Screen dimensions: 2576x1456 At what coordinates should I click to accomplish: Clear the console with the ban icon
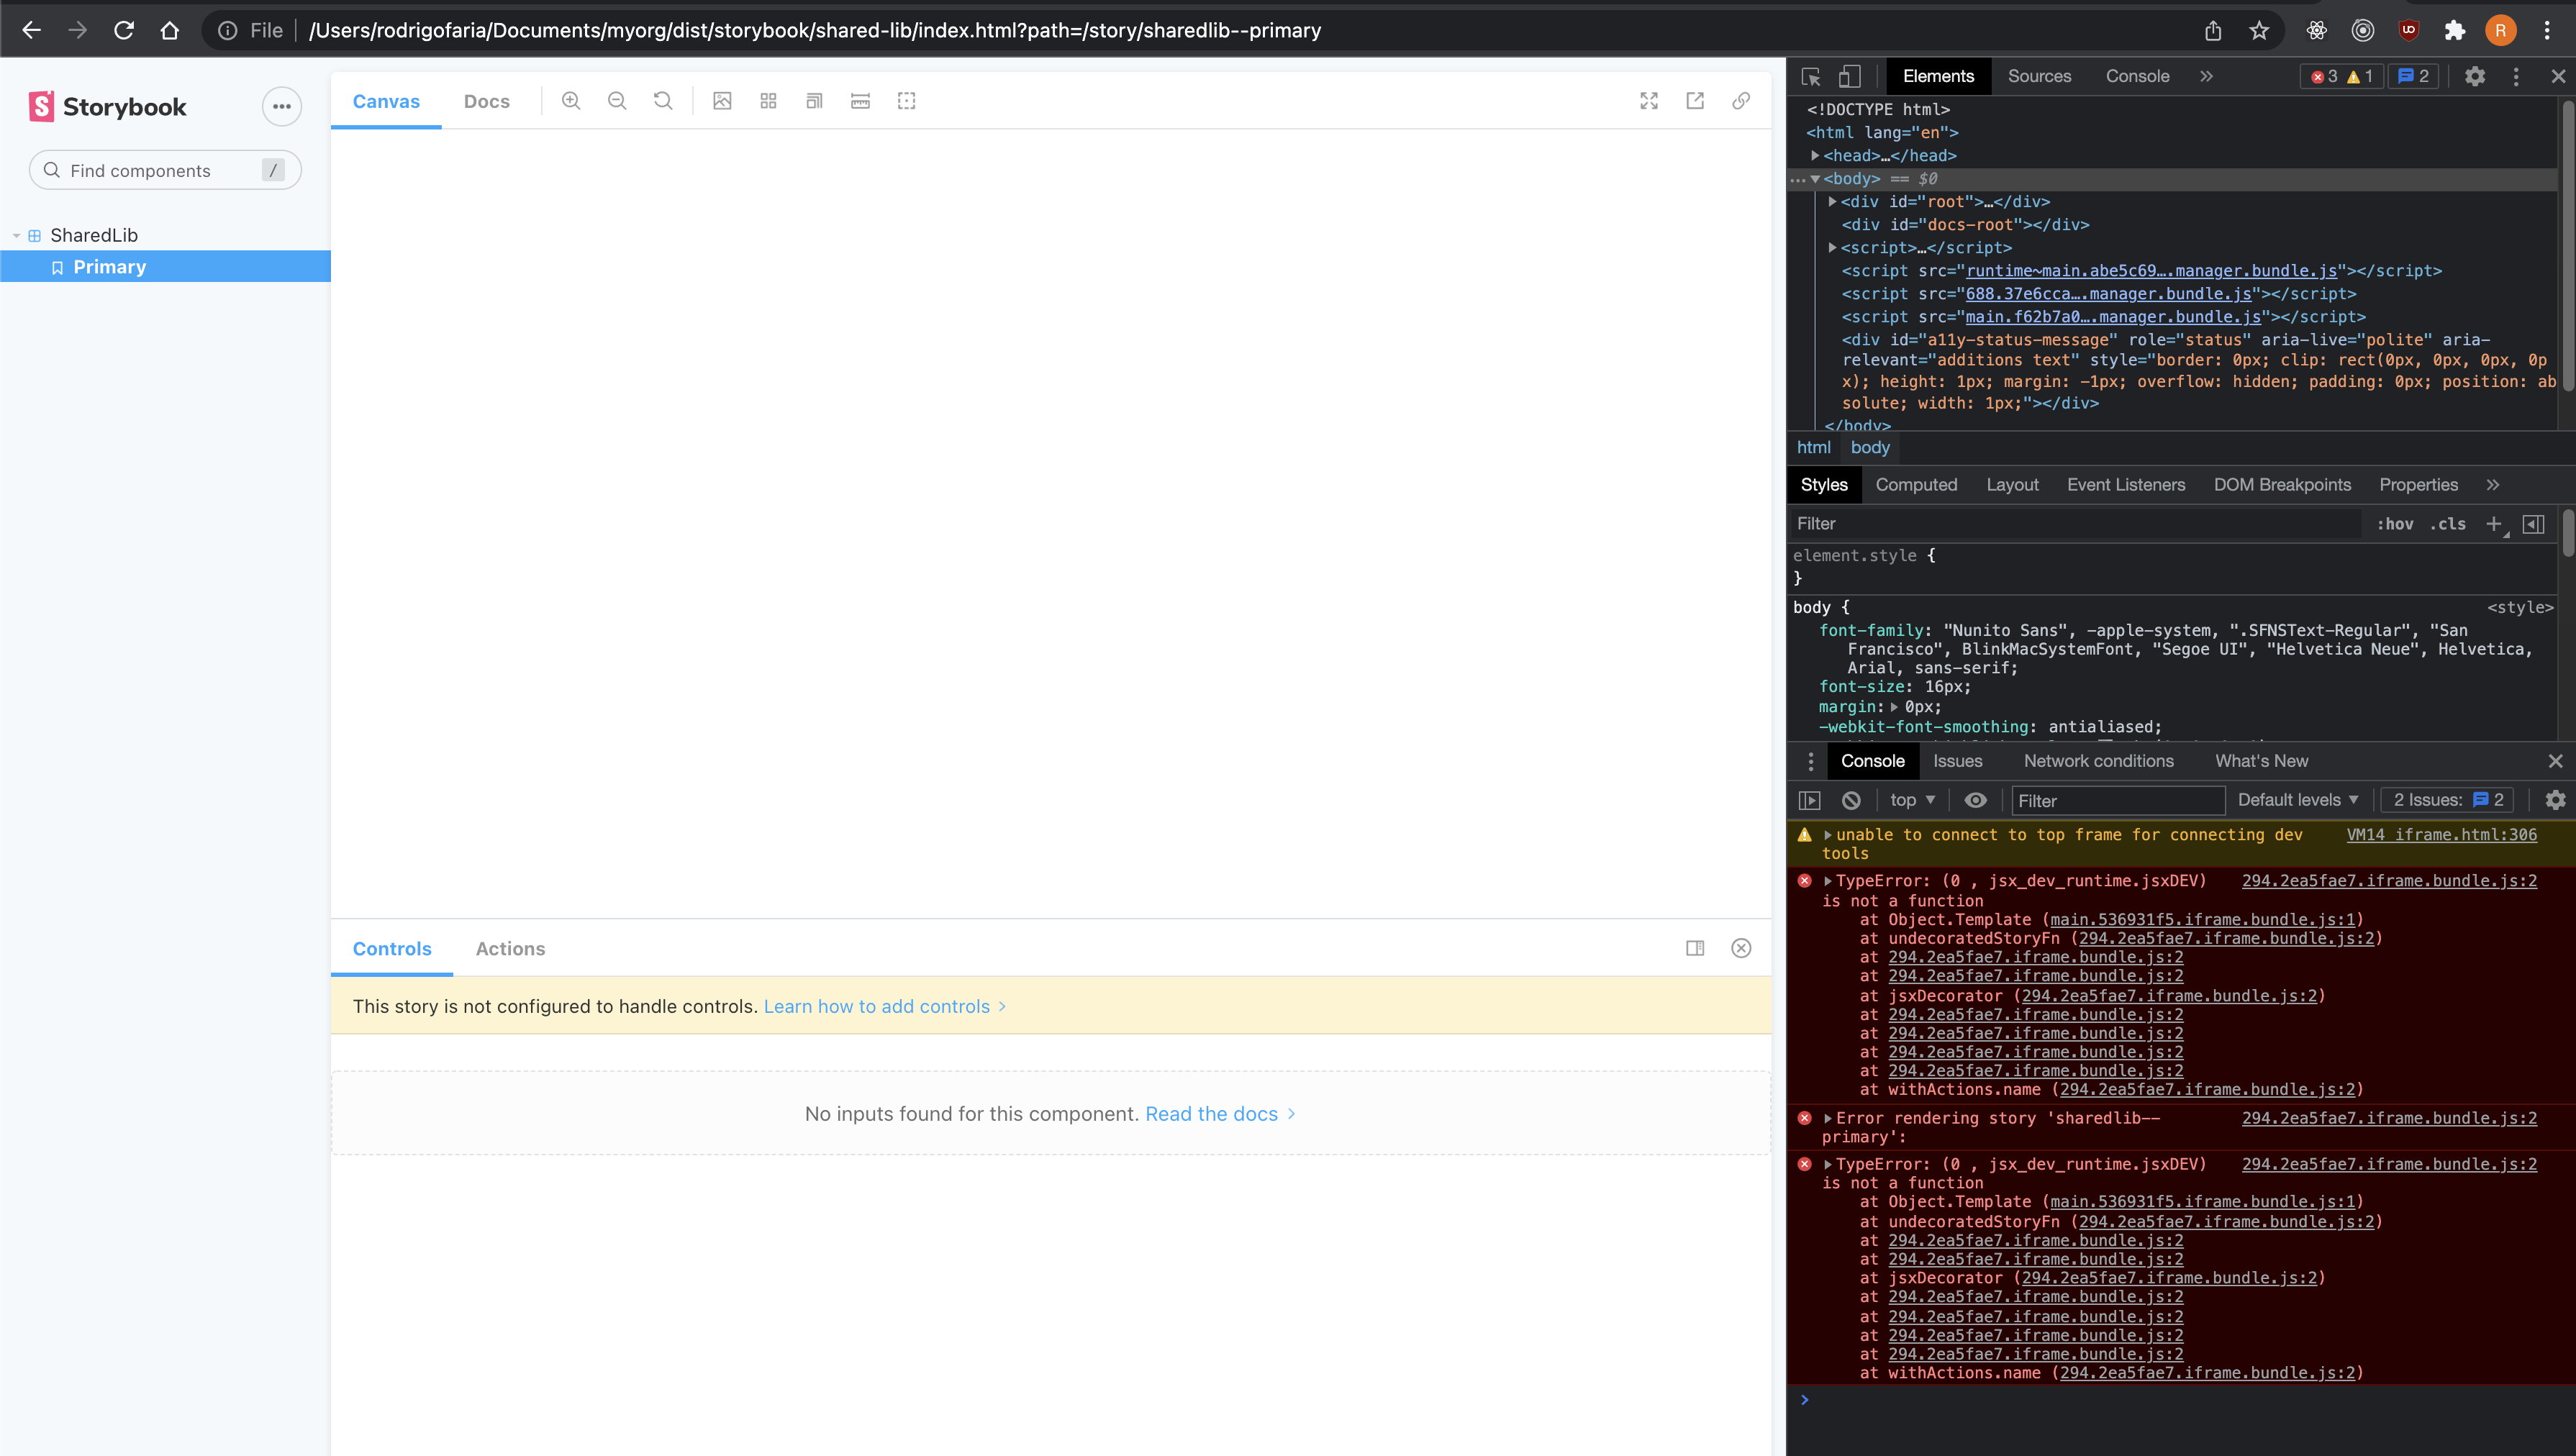point(1851,800)
